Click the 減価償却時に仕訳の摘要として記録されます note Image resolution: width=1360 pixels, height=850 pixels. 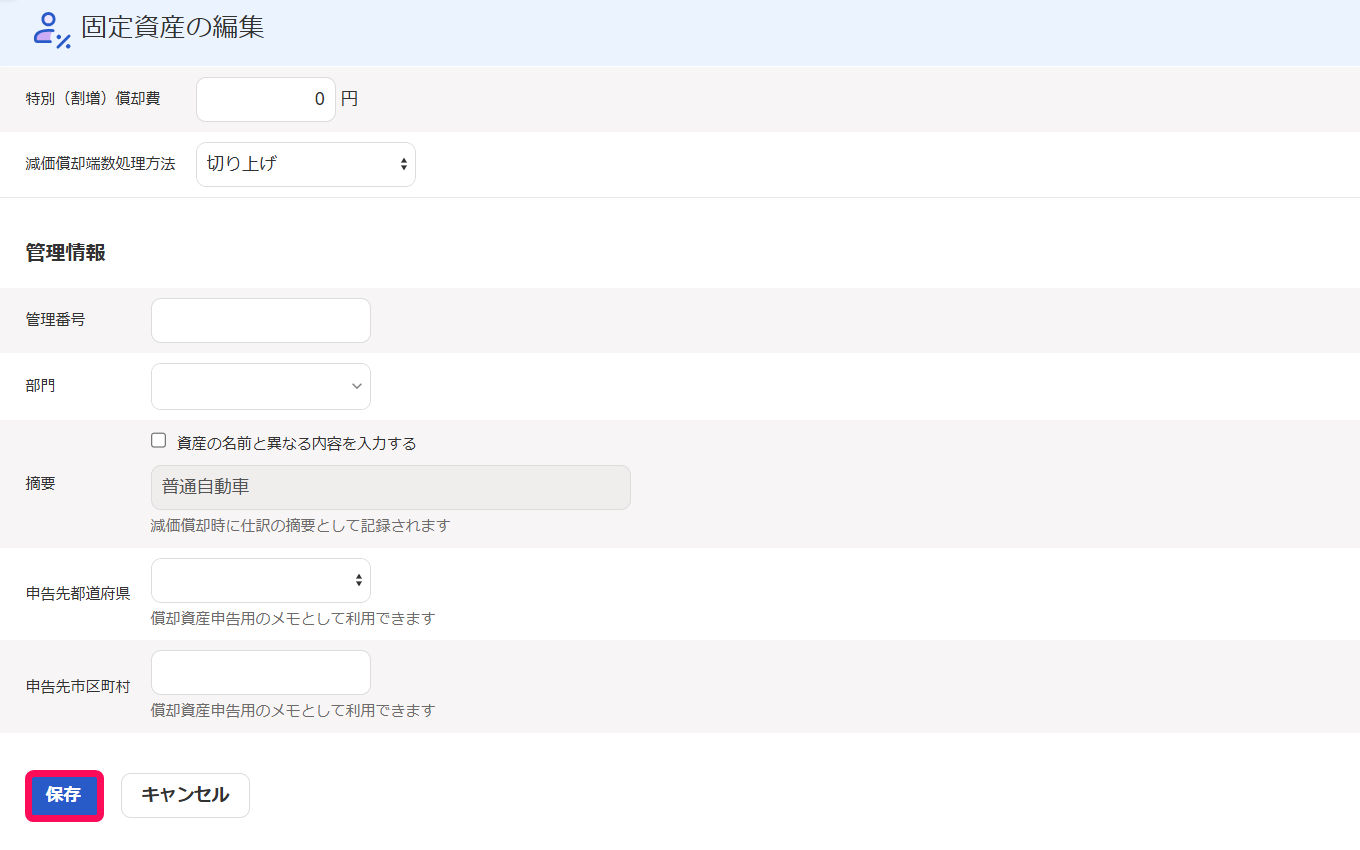point(301,525)
